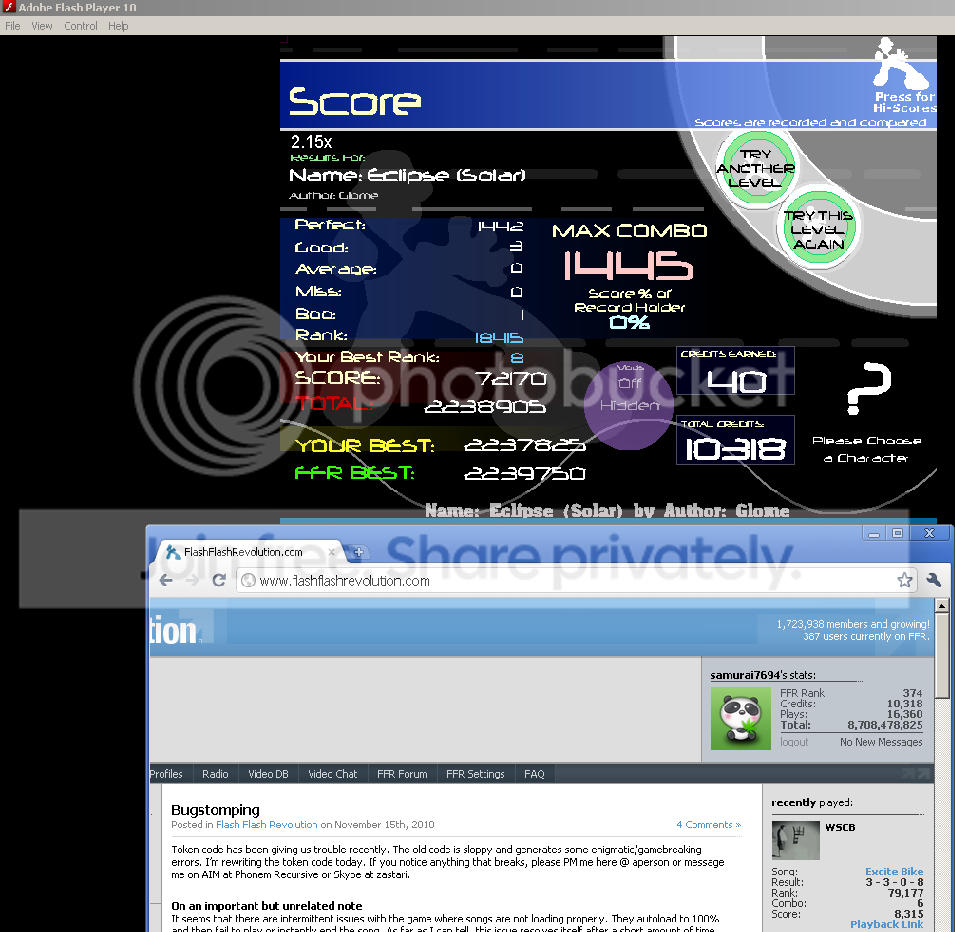Open the View menu in Flash Player
The image size is (955, 932).
click(x=42, y=26)
